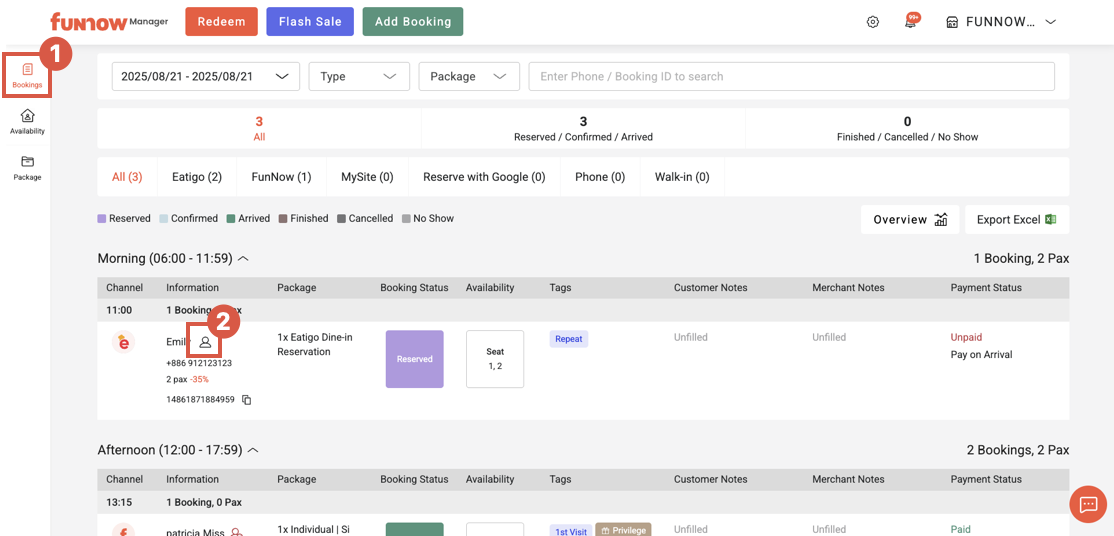Collapse the Morning bookings section
This screenshot has width=1114, height=536.
[243, 259]
